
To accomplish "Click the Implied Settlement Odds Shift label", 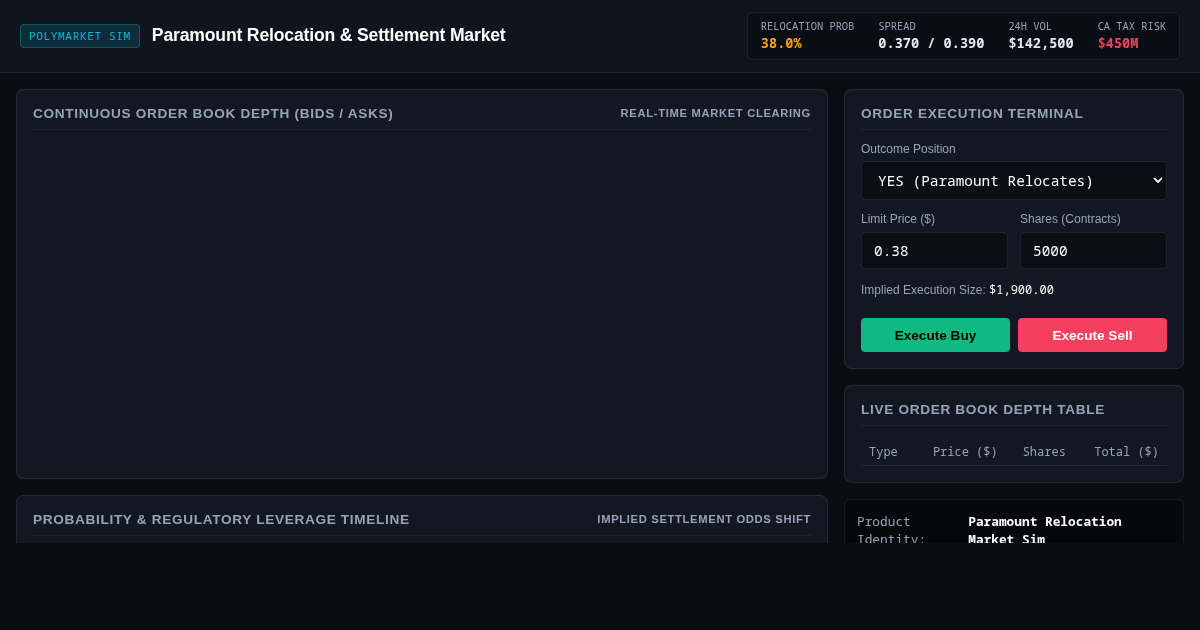I will (x=704, y=519).
